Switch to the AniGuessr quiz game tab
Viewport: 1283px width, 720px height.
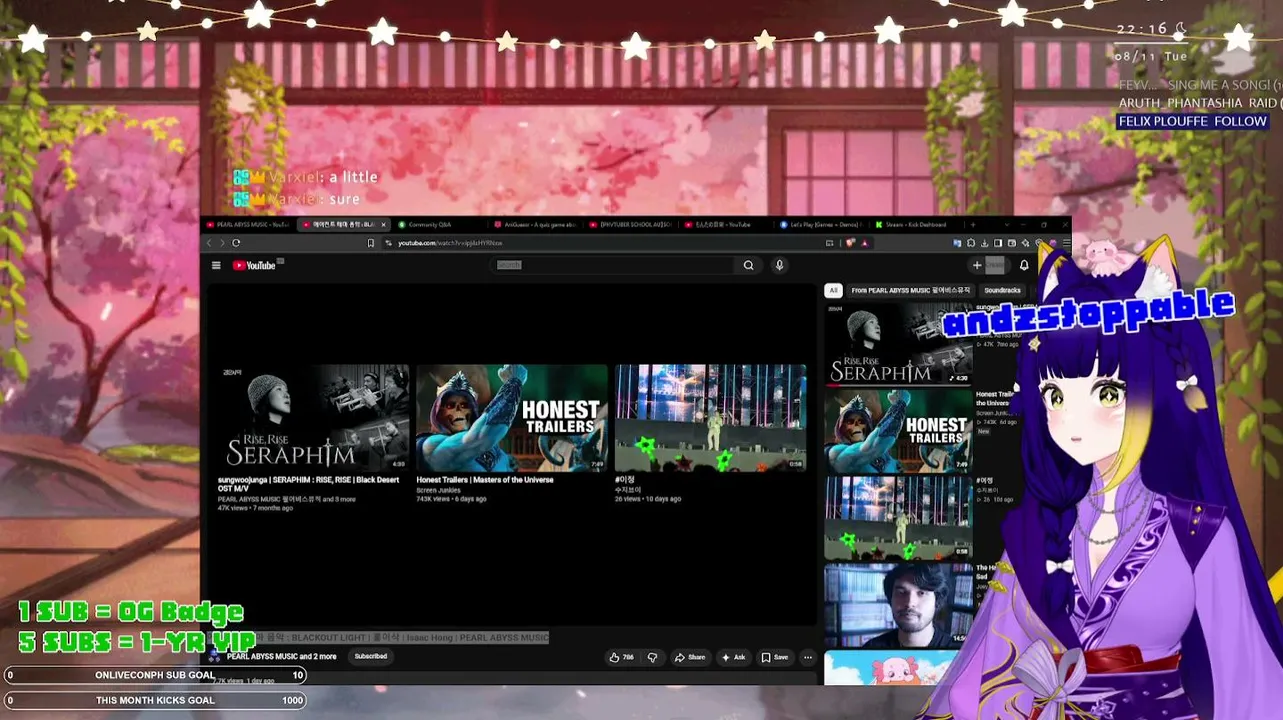pos(534,225)
